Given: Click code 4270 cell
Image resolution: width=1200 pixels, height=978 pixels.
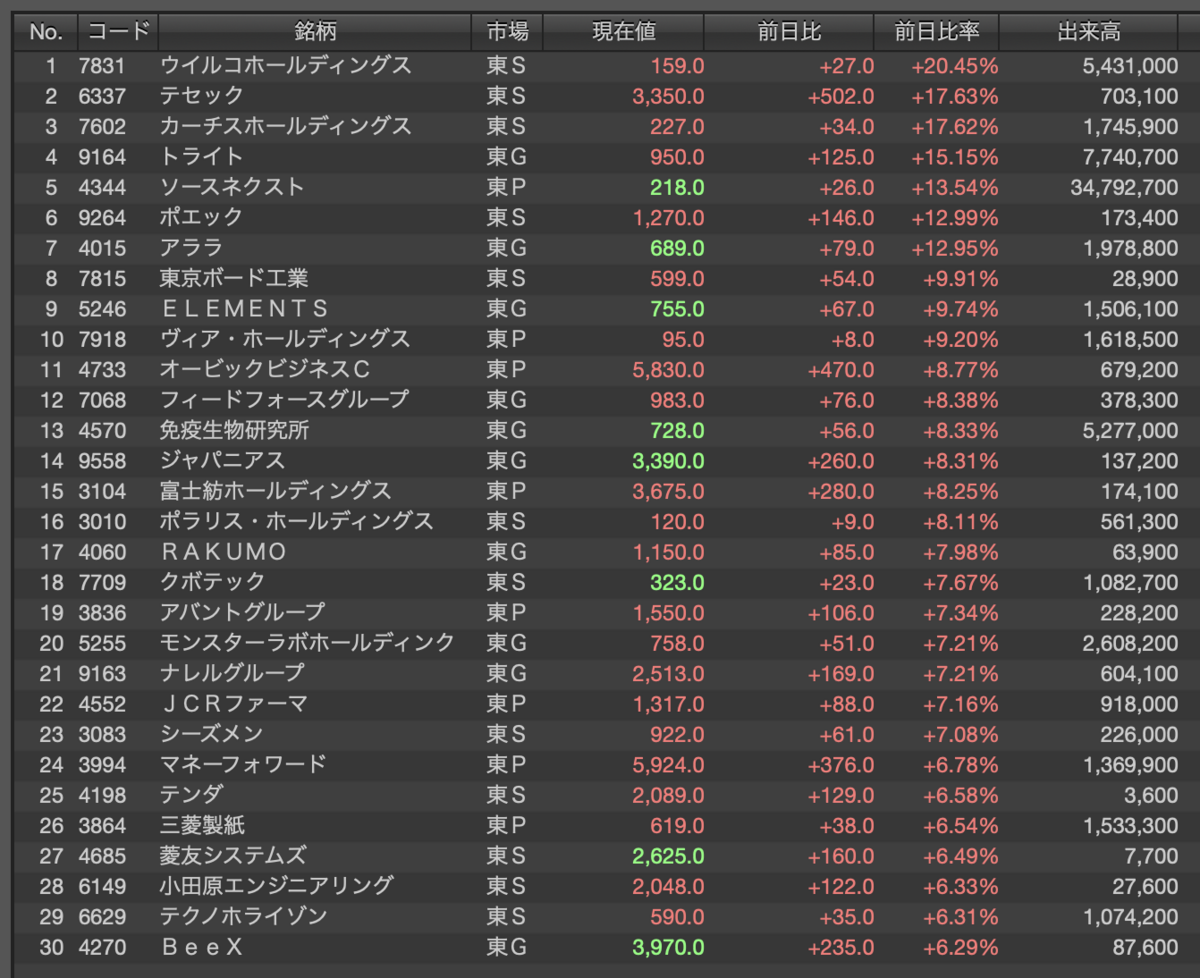Looking at the screenshot, I should 102,946.
